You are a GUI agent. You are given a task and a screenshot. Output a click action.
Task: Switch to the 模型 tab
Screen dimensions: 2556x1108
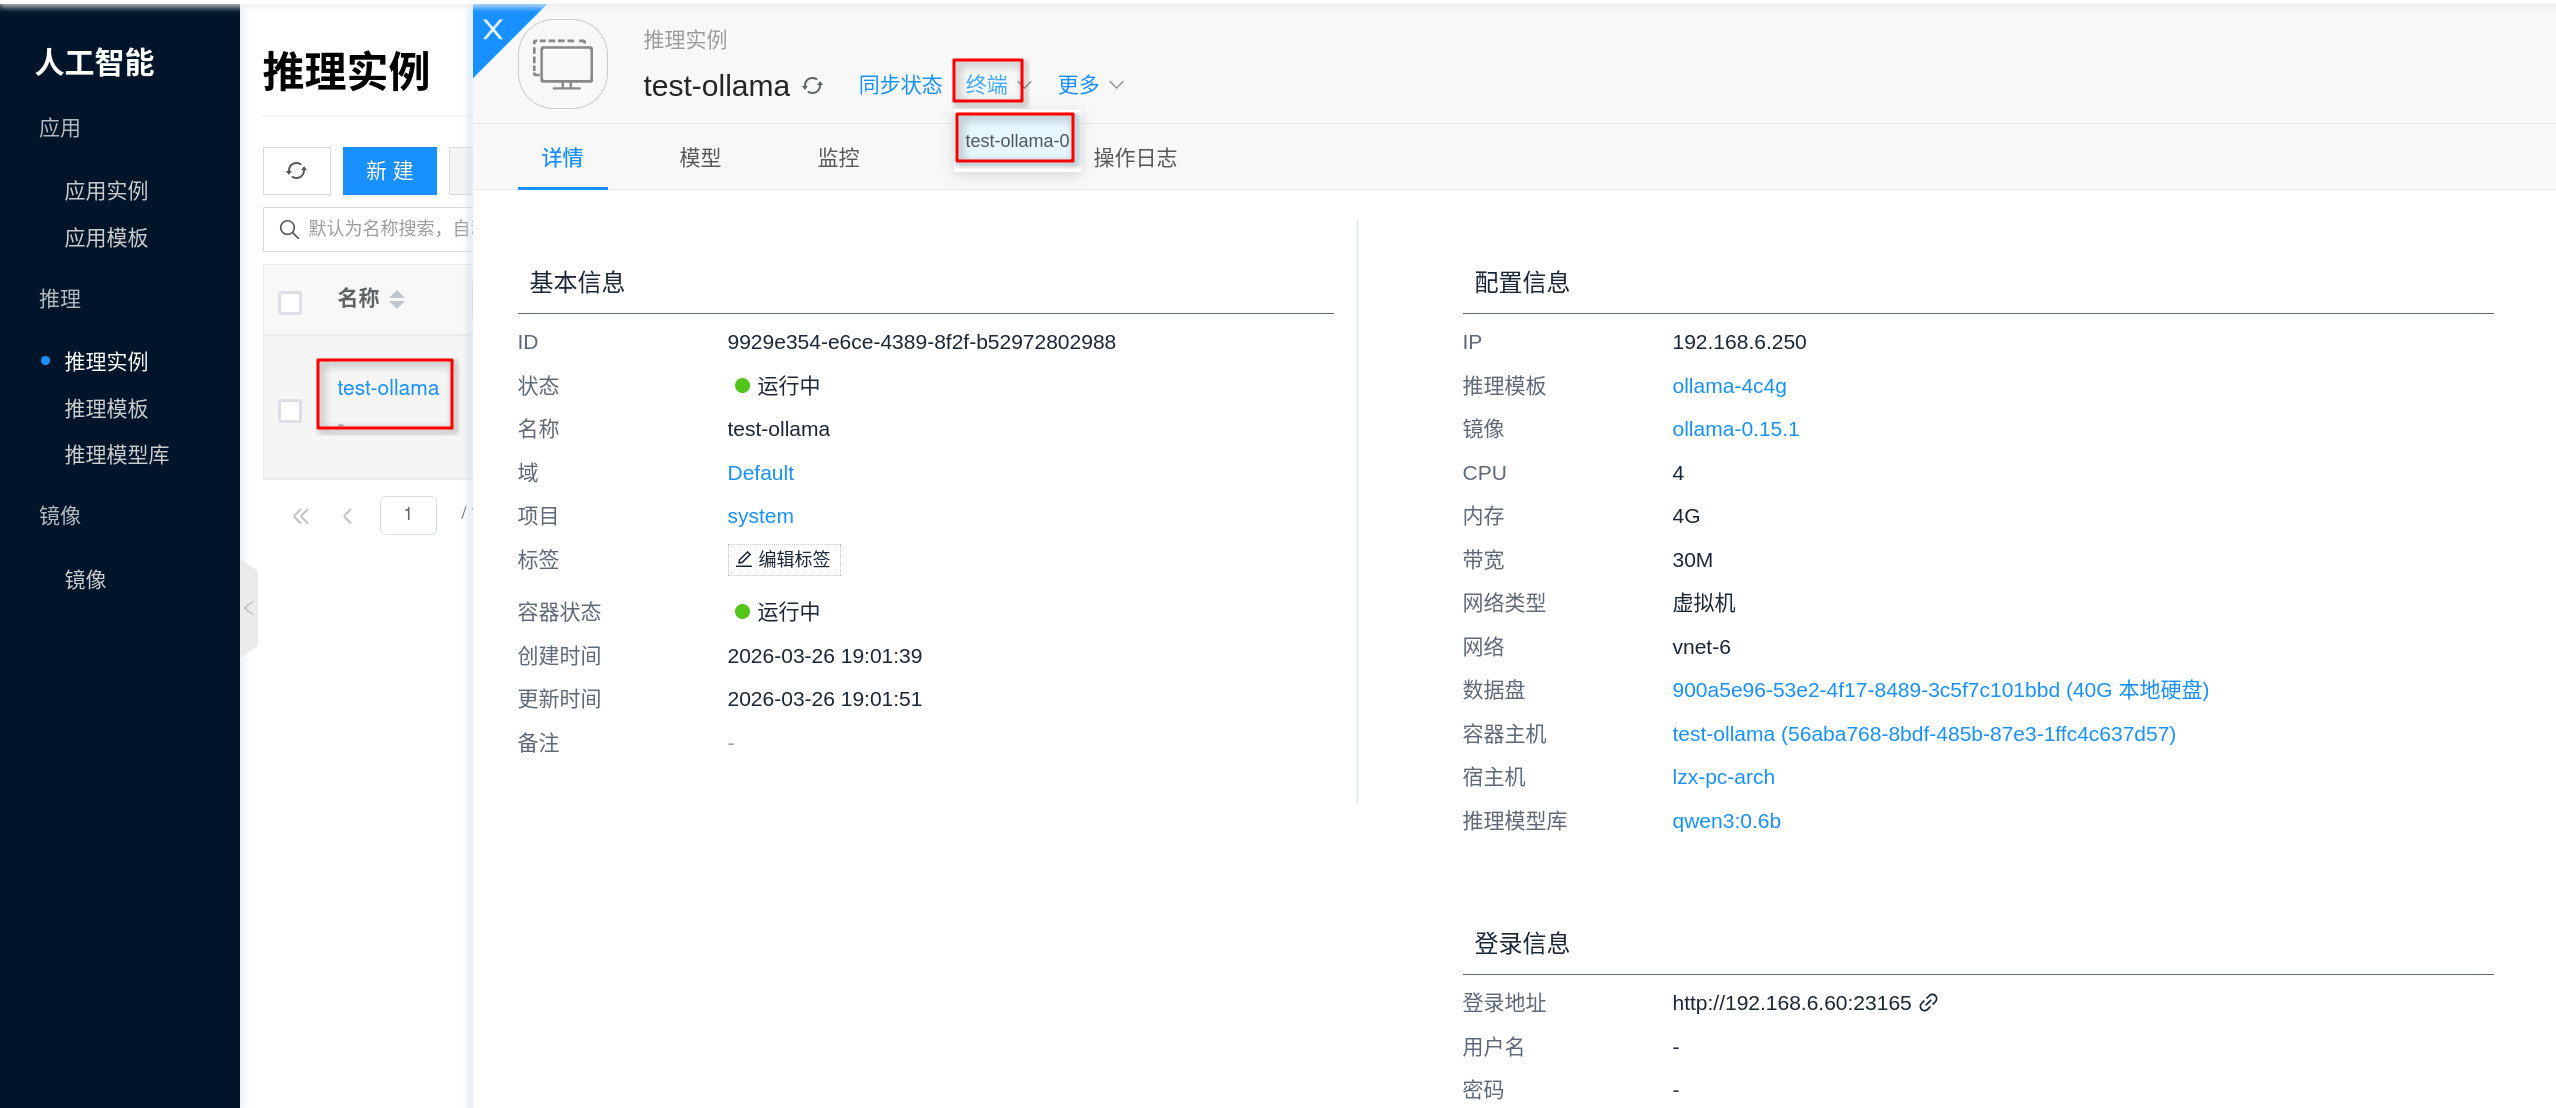[700, 158]
